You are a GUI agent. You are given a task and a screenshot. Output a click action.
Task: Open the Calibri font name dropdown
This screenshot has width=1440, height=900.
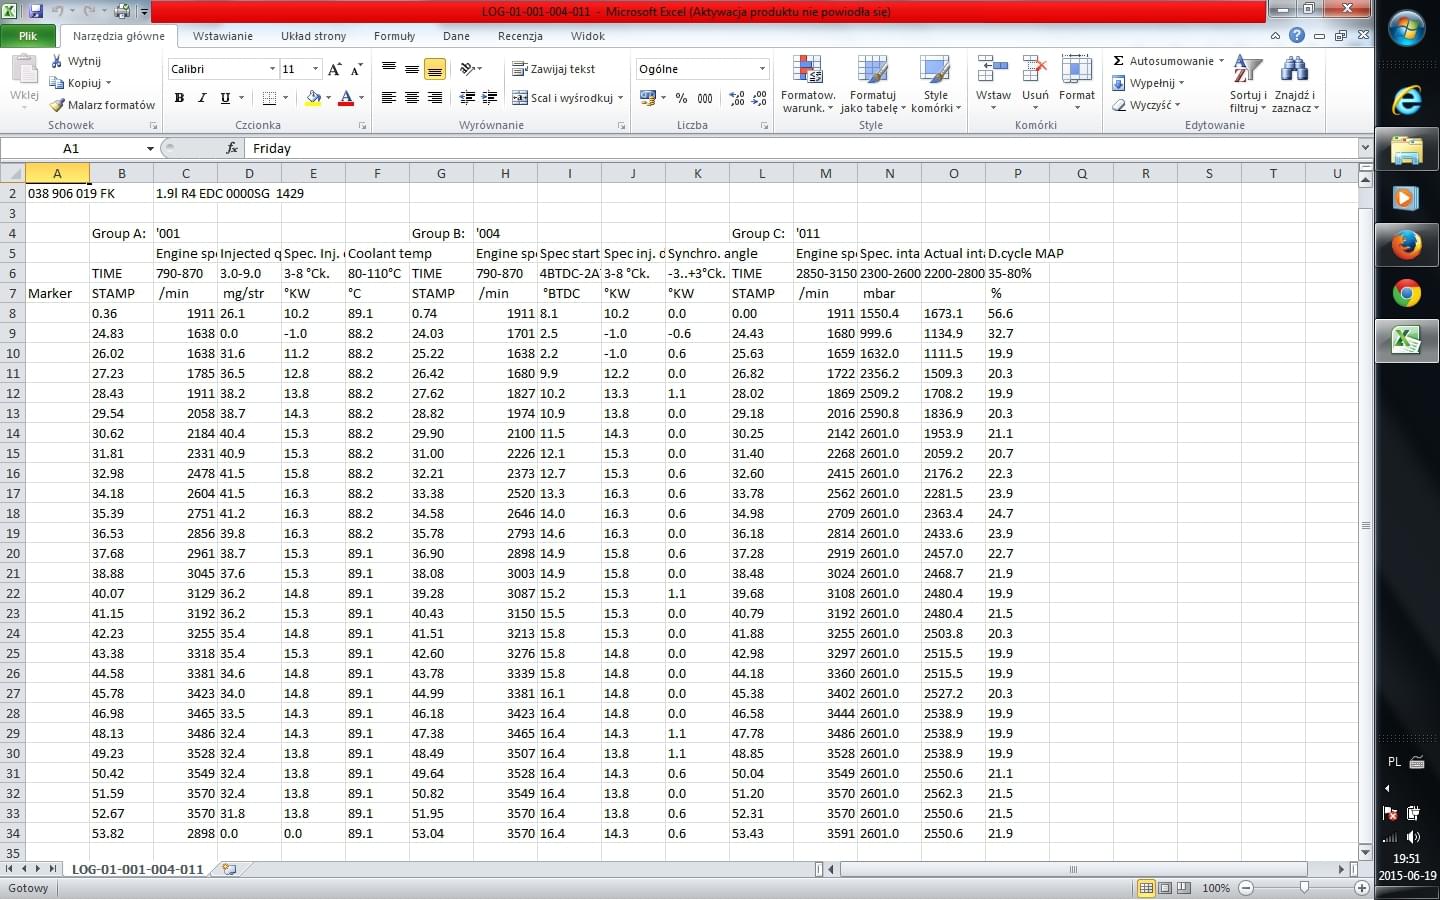click(x=272, y=69)
